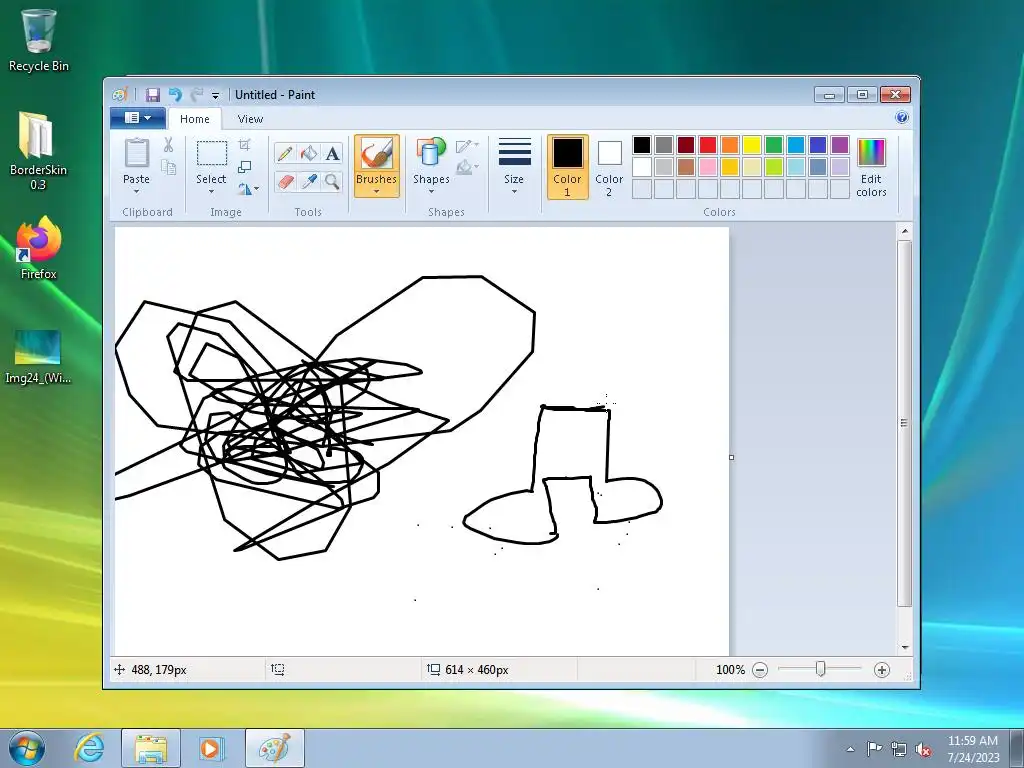Open Windows Explorer from taskbar
This screenshot has height=768, width=1024.
(151, 748)
